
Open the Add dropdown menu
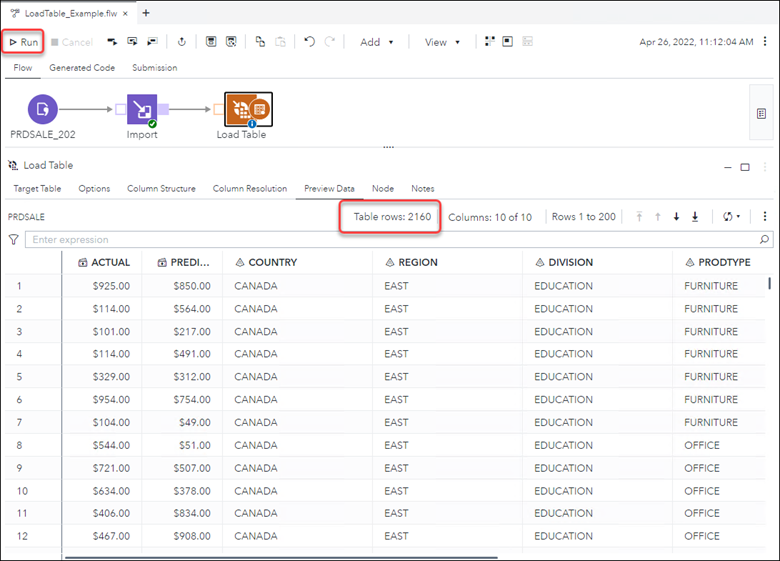tap(377, 42)
